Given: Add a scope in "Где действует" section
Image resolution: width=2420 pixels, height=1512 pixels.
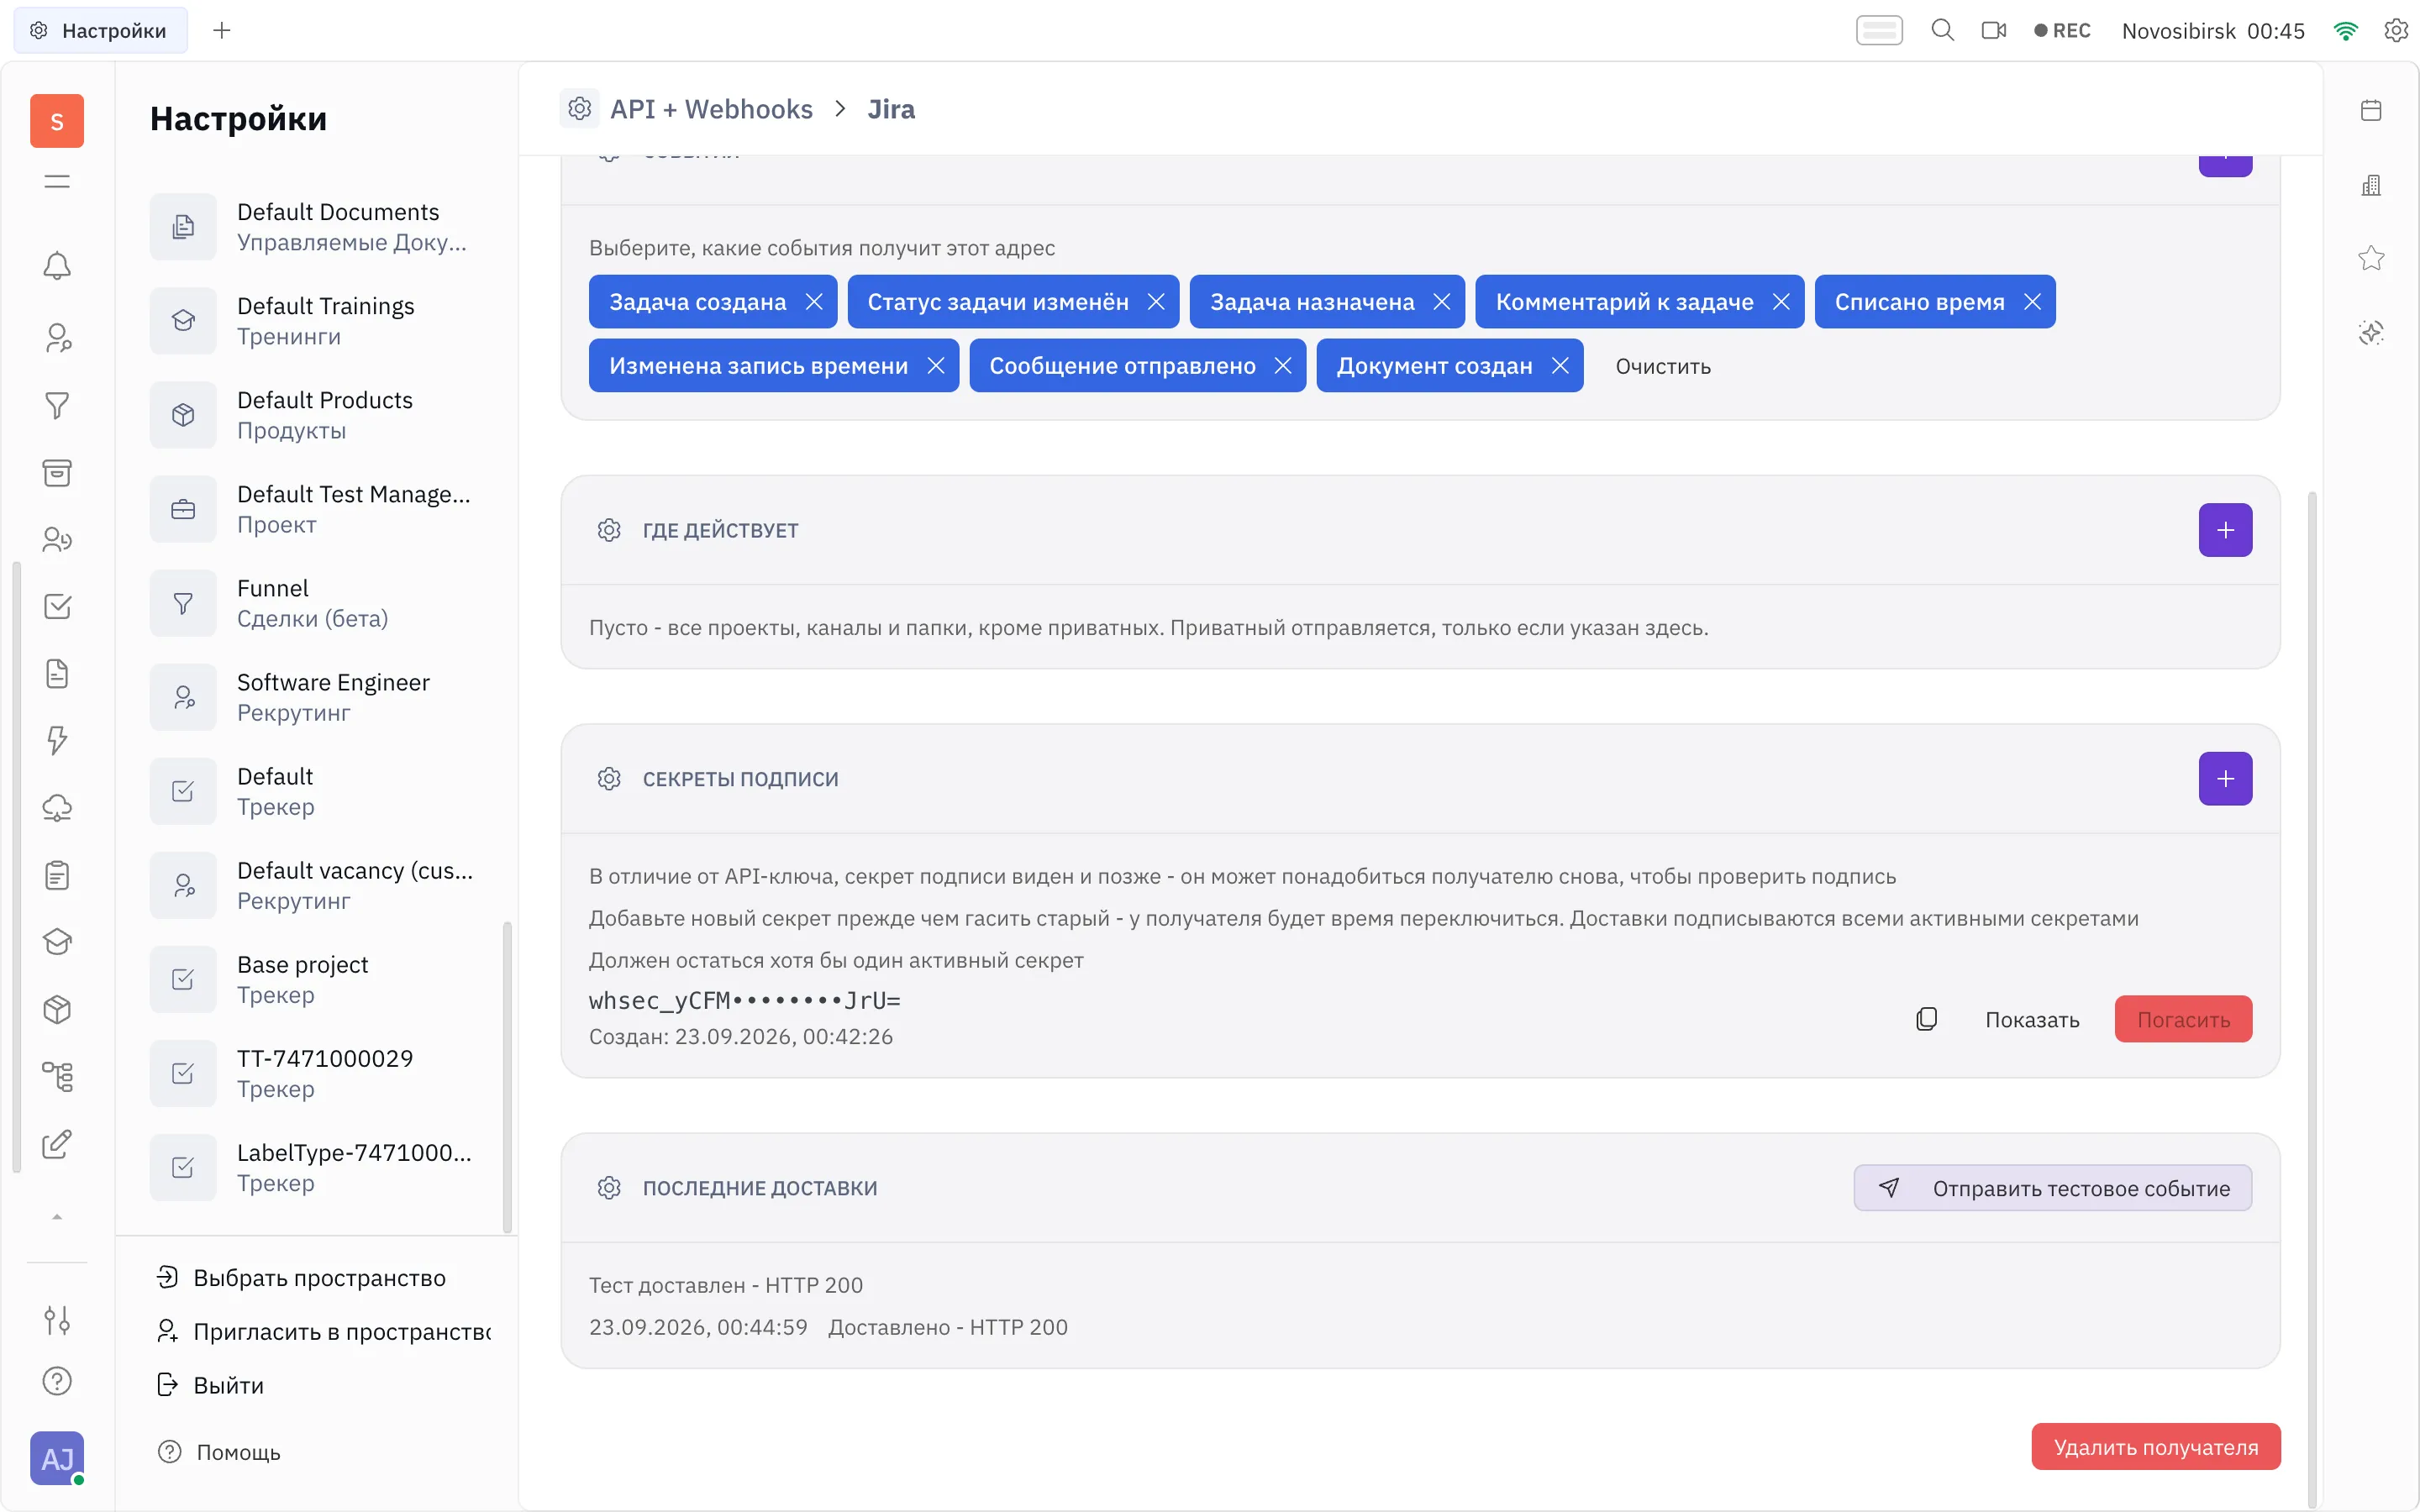Looking at the screenshot, I should [x=2225, y=530].
